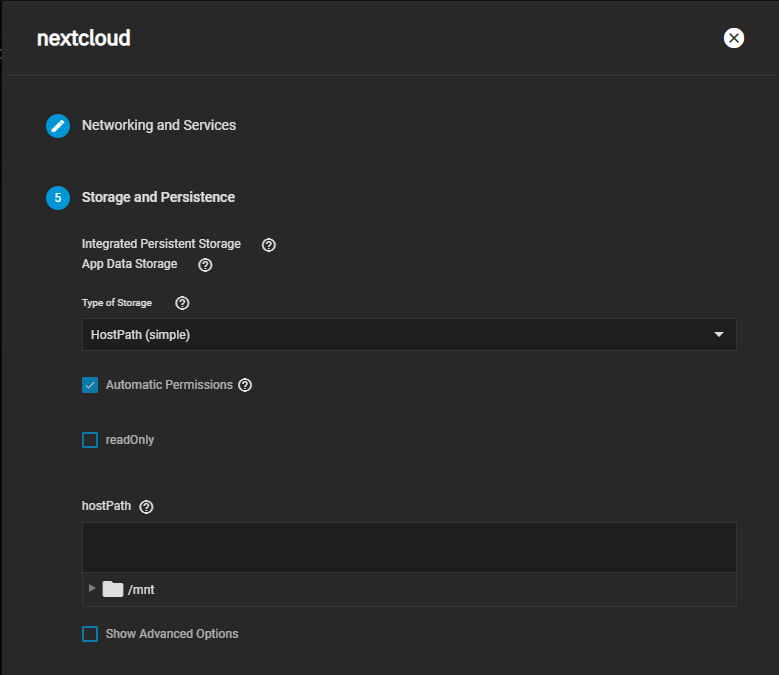Open help tooltip for App Data Storage
This screenshot has width=779, height=675.
[x=205, y=265]
